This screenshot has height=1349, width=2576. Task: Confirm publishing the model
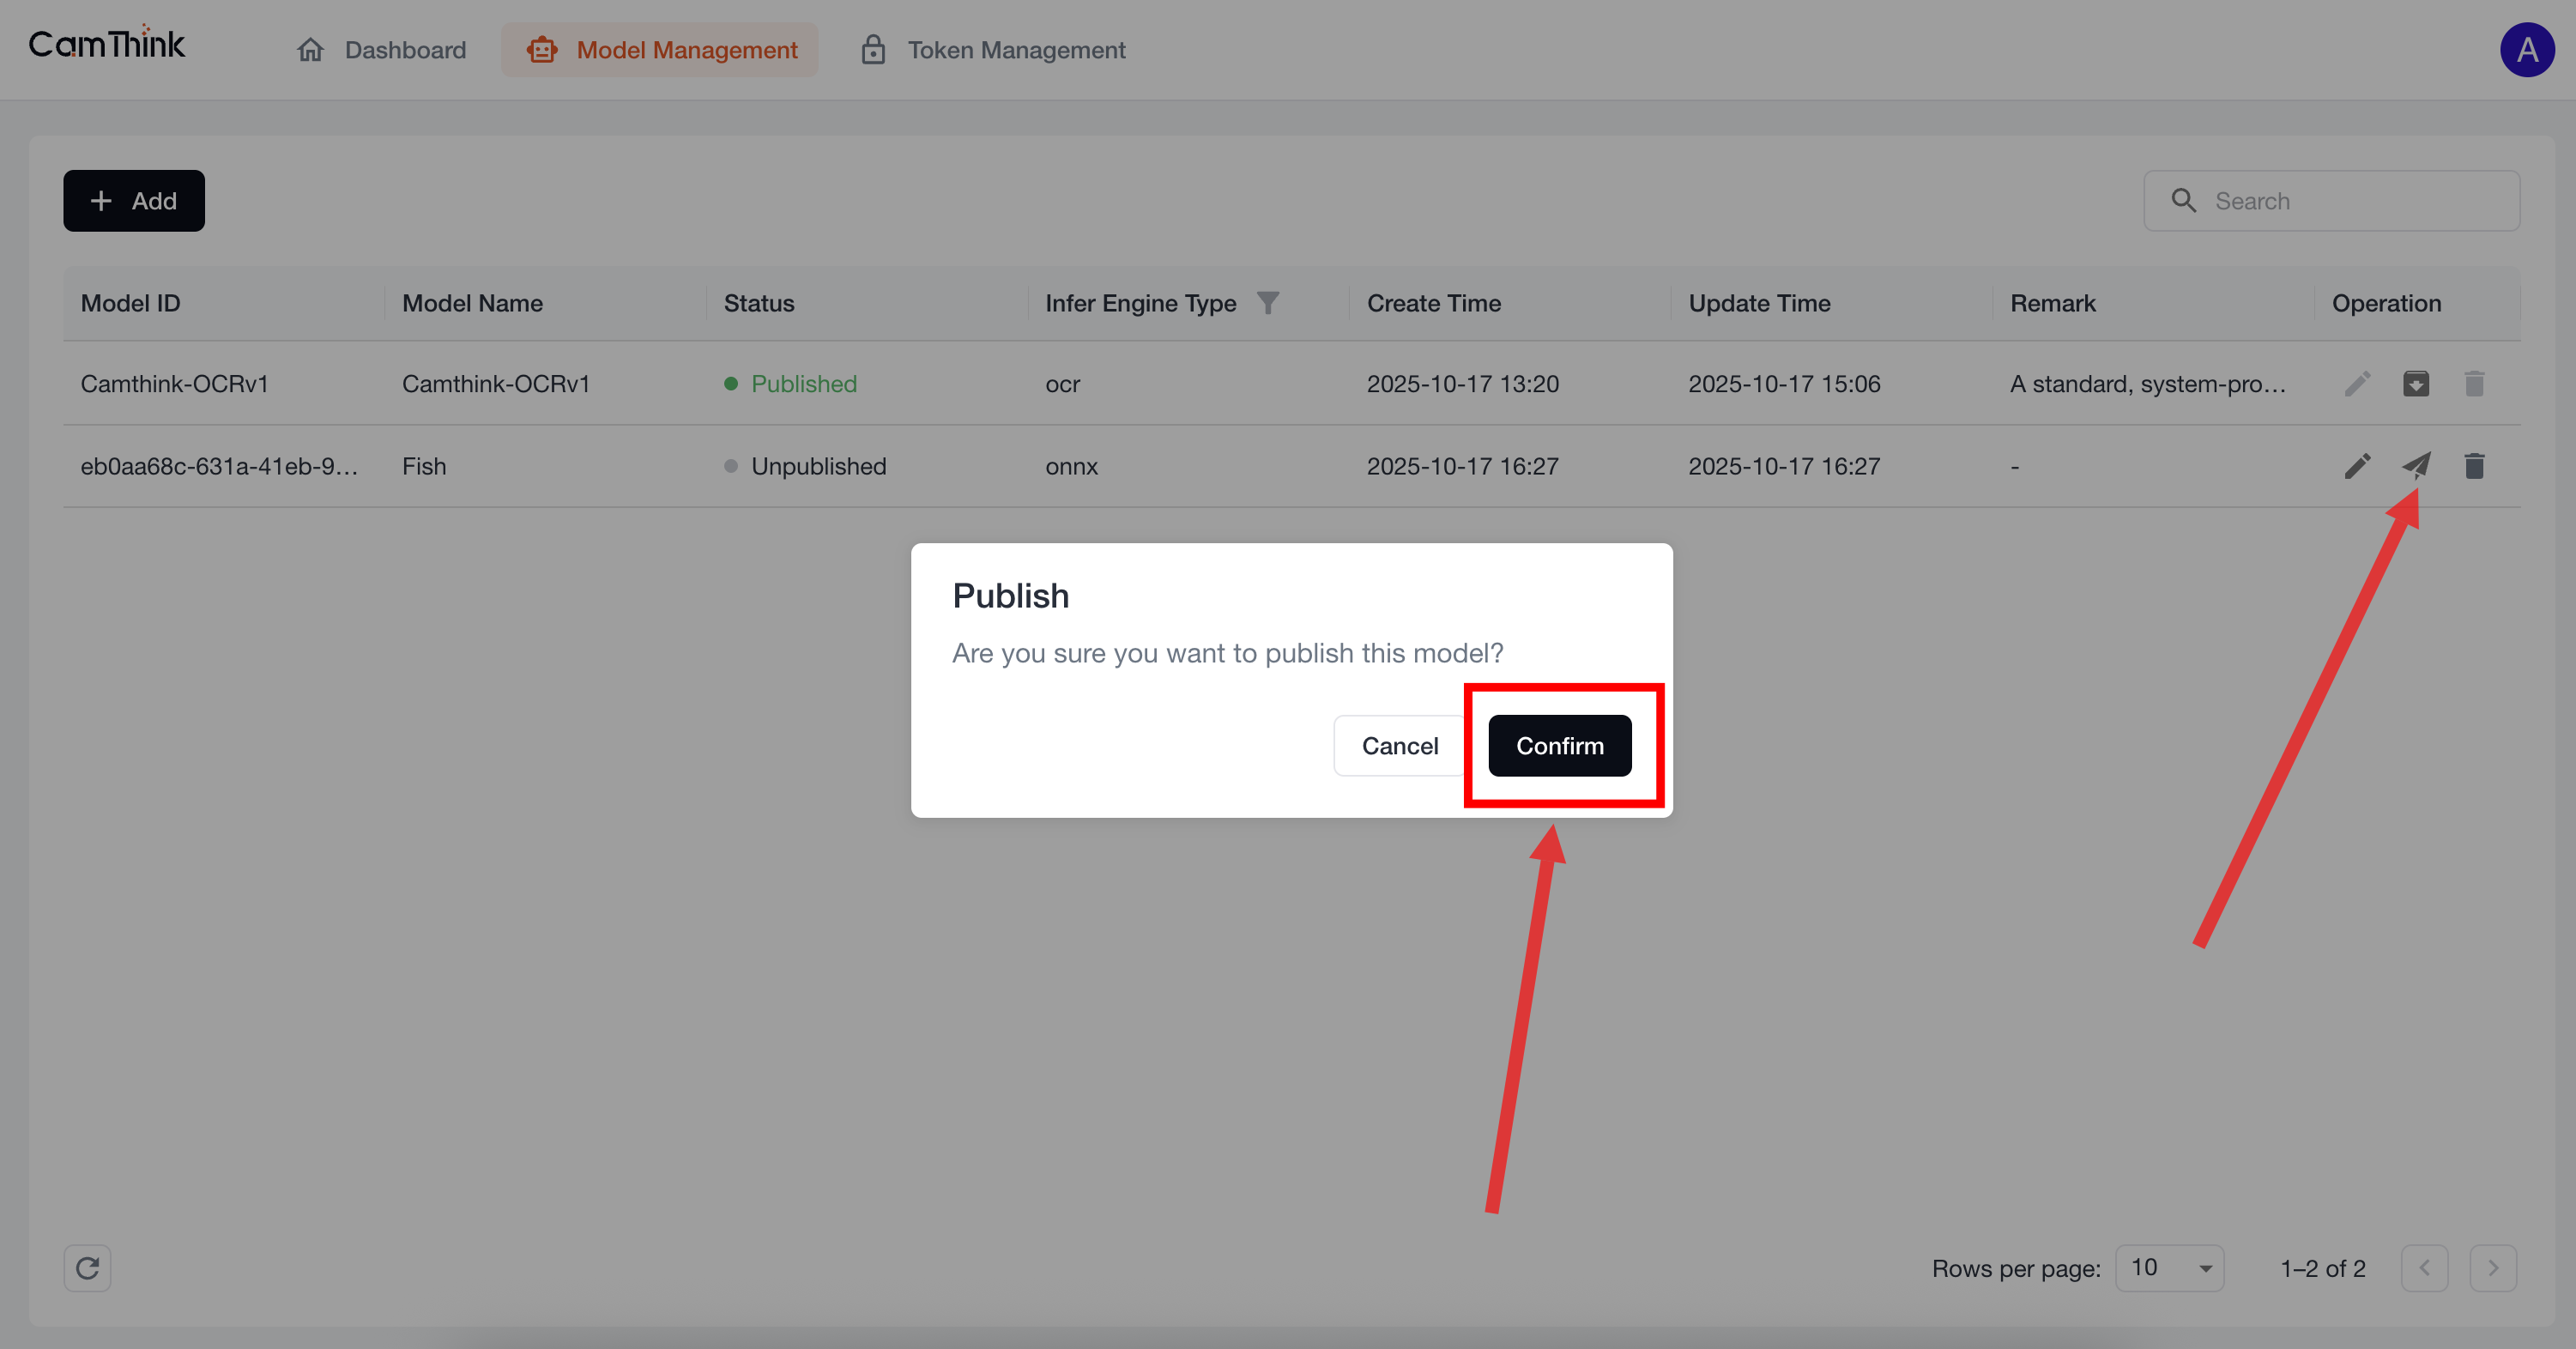pyautogui.click(x=1559, y=746)
